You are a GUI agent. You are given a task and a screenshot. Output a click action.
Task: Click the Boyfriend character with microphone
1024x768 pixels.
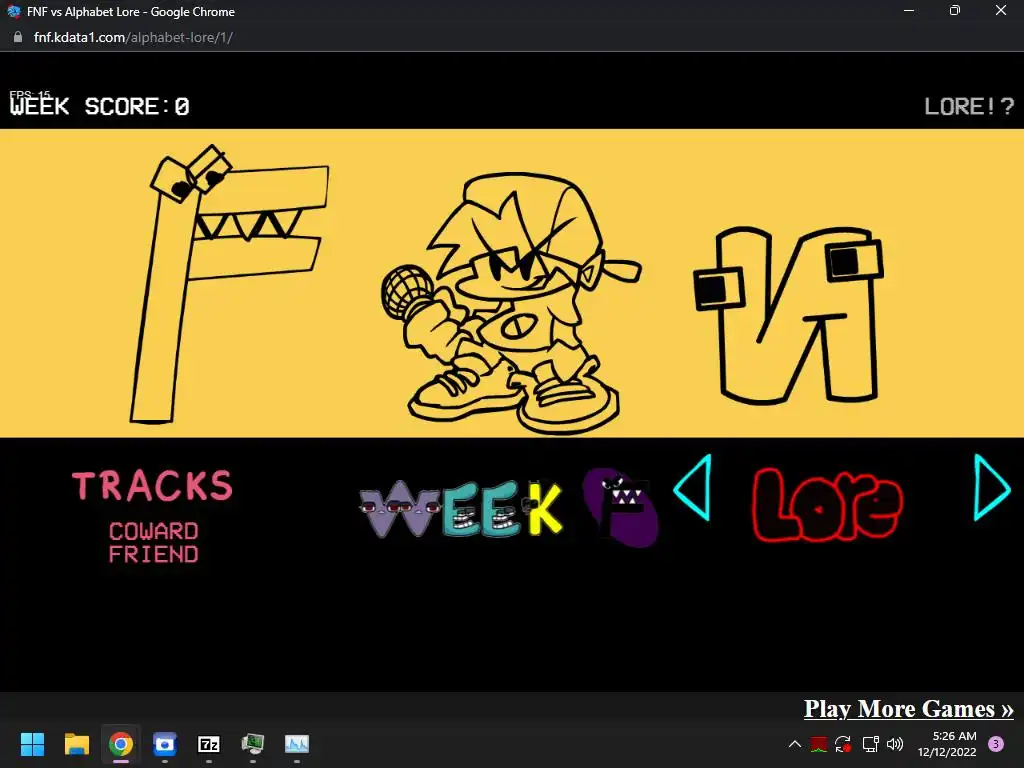pos(512,304)
